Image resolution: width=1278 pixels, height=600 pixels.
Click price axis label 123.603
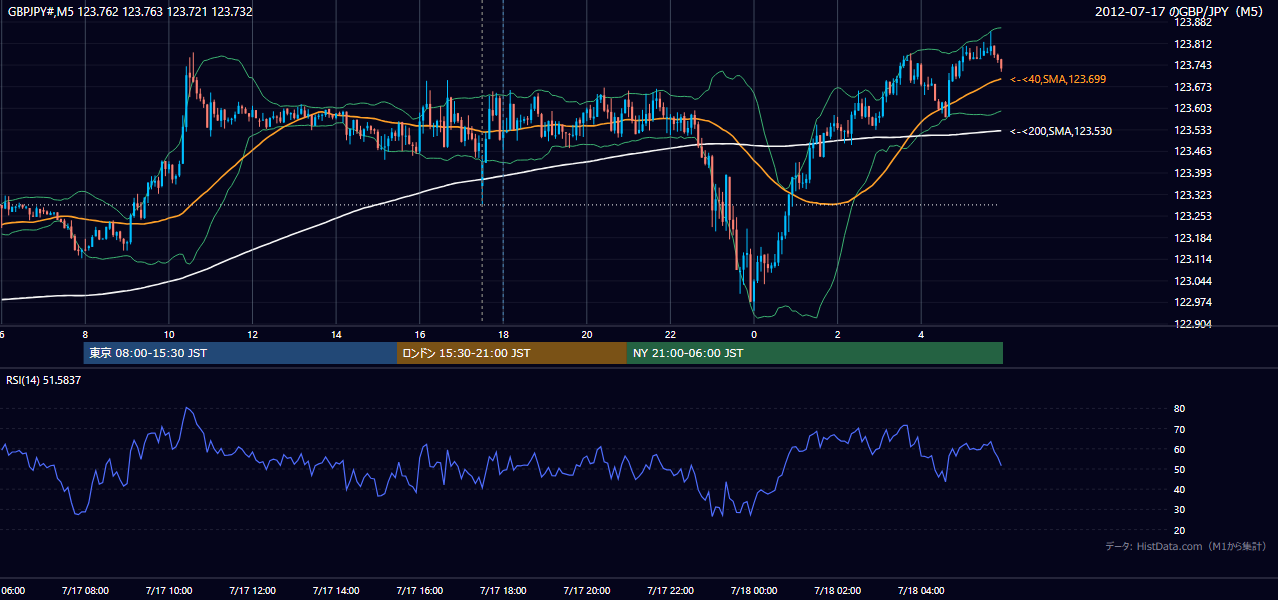coord(1191,108)
